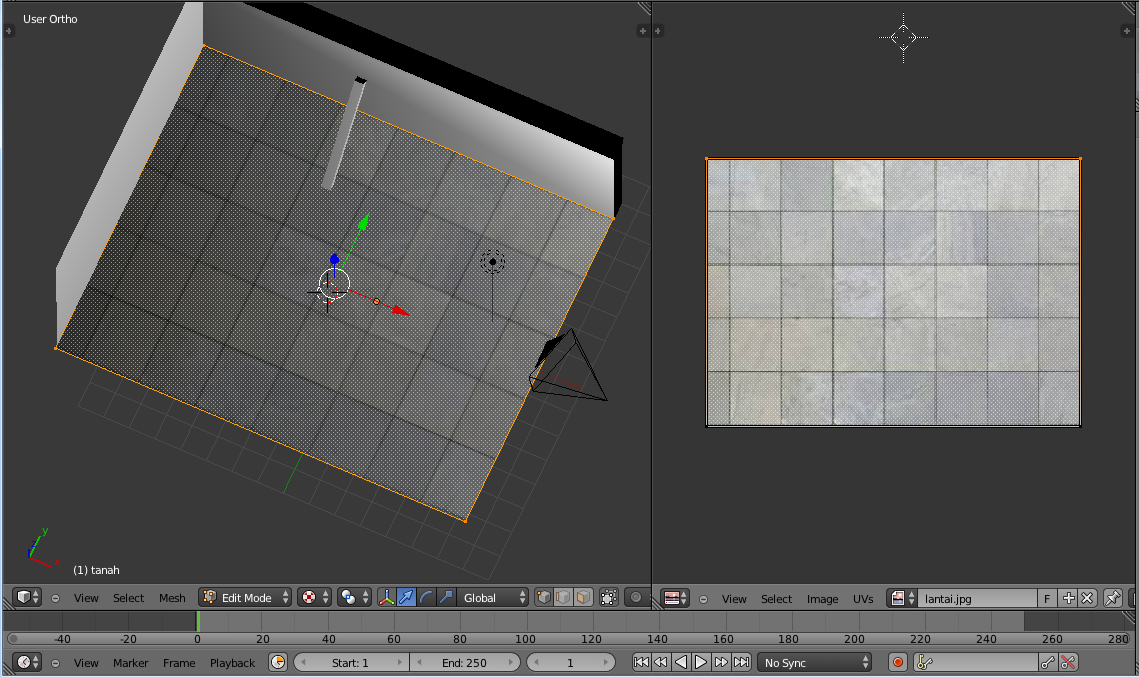The image size is (1139, 677).
Task: Jump to the next keyframe
Action: 721,662
